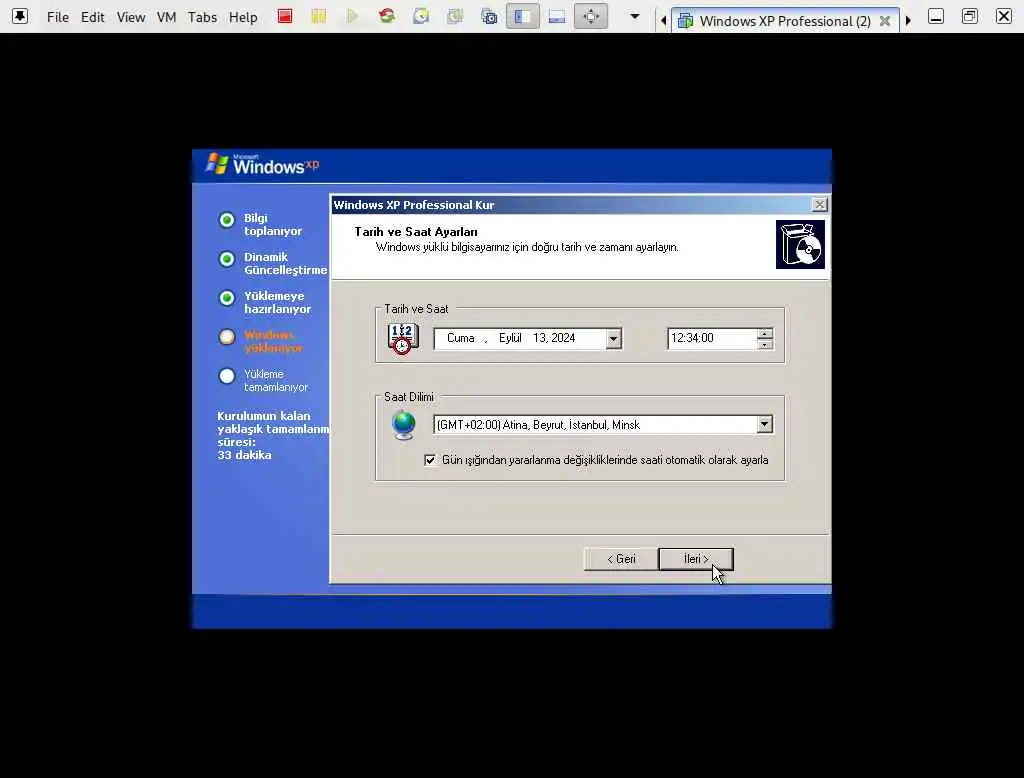Click the next tab right arrow
Image resolution: width=1024 pixels, height=778 pixels.
[908, 21]
